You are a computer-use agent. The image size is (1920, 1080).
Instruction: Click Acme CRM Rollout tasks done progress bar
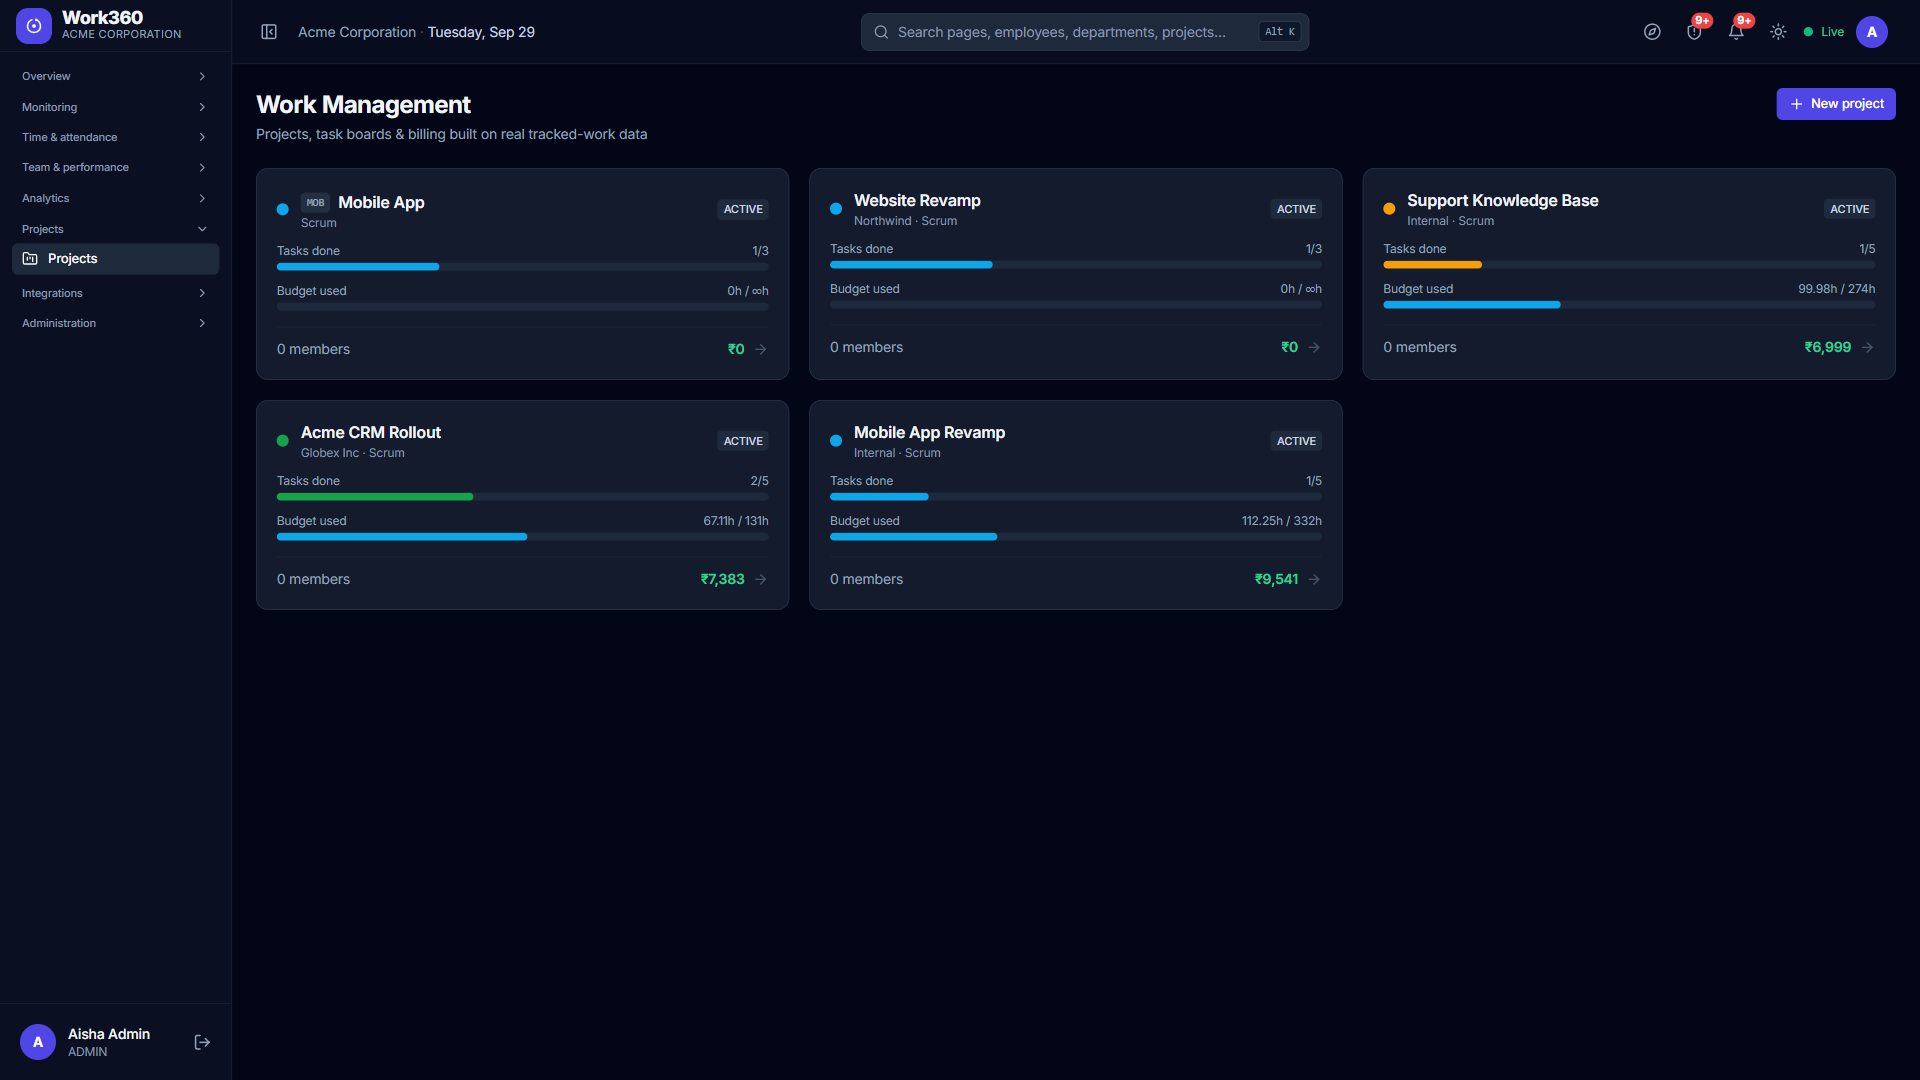(522, 497)
